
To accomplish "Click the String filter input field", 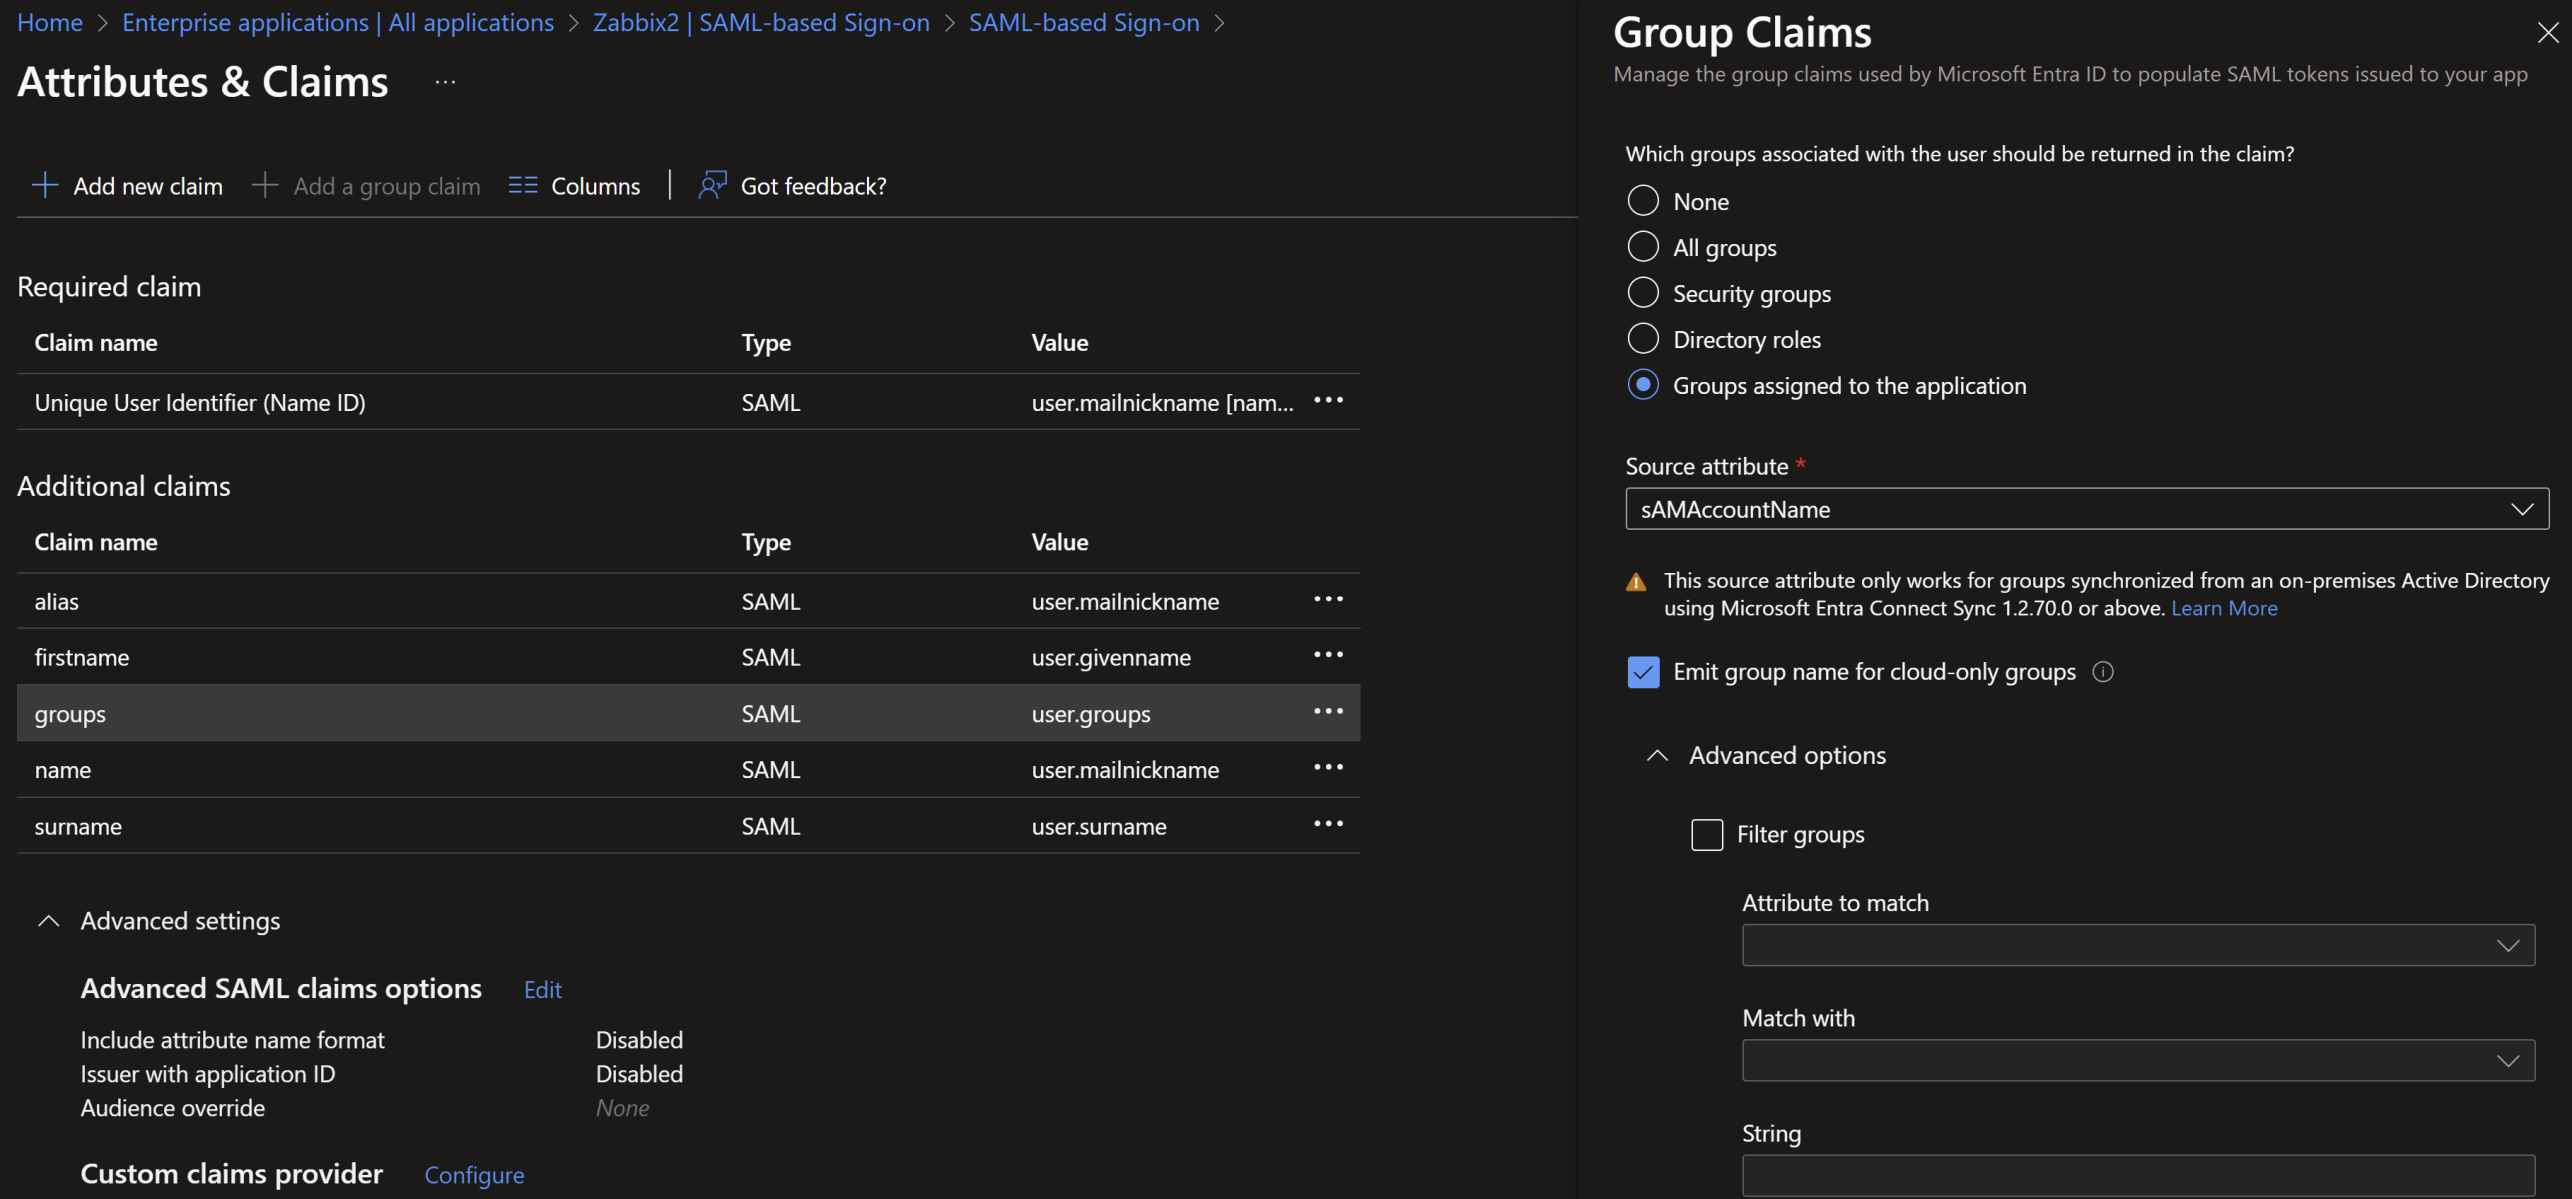I will coord(2137,1175).
